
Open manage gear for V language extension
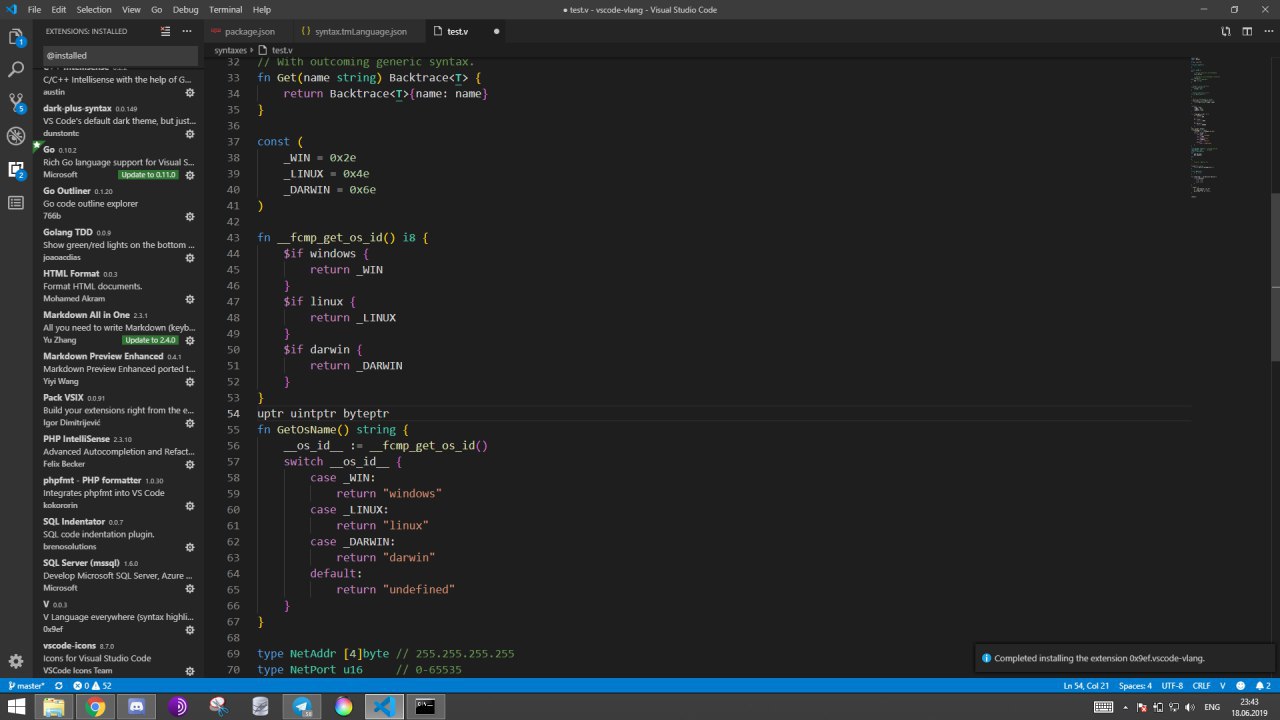click(x=190, y=630)
